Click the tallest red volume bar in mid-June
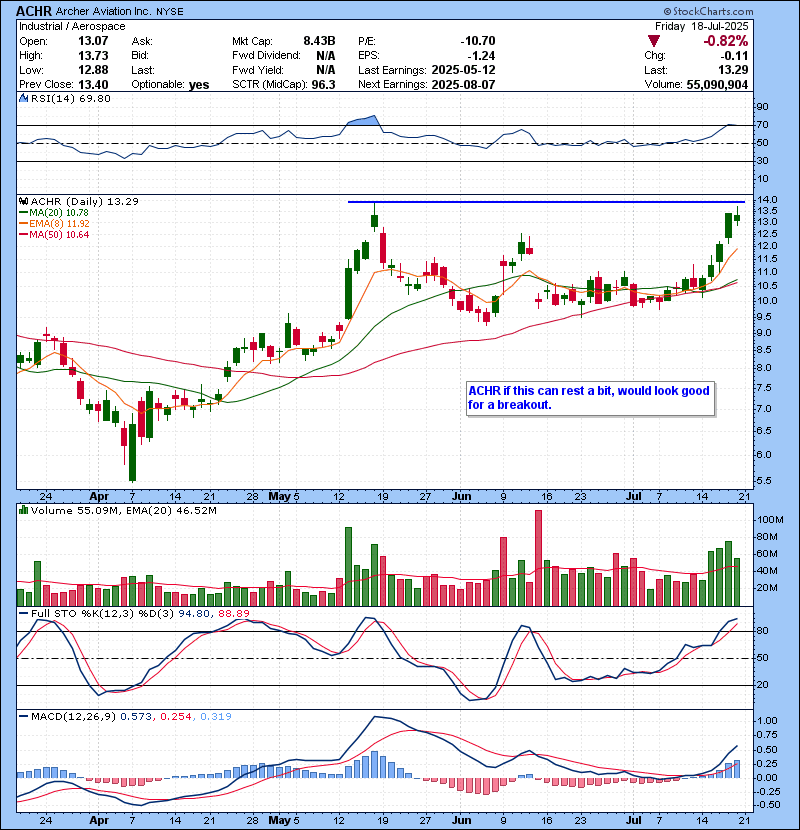The image size is (800, 830). pyautogui.click(x=538, y=558)
